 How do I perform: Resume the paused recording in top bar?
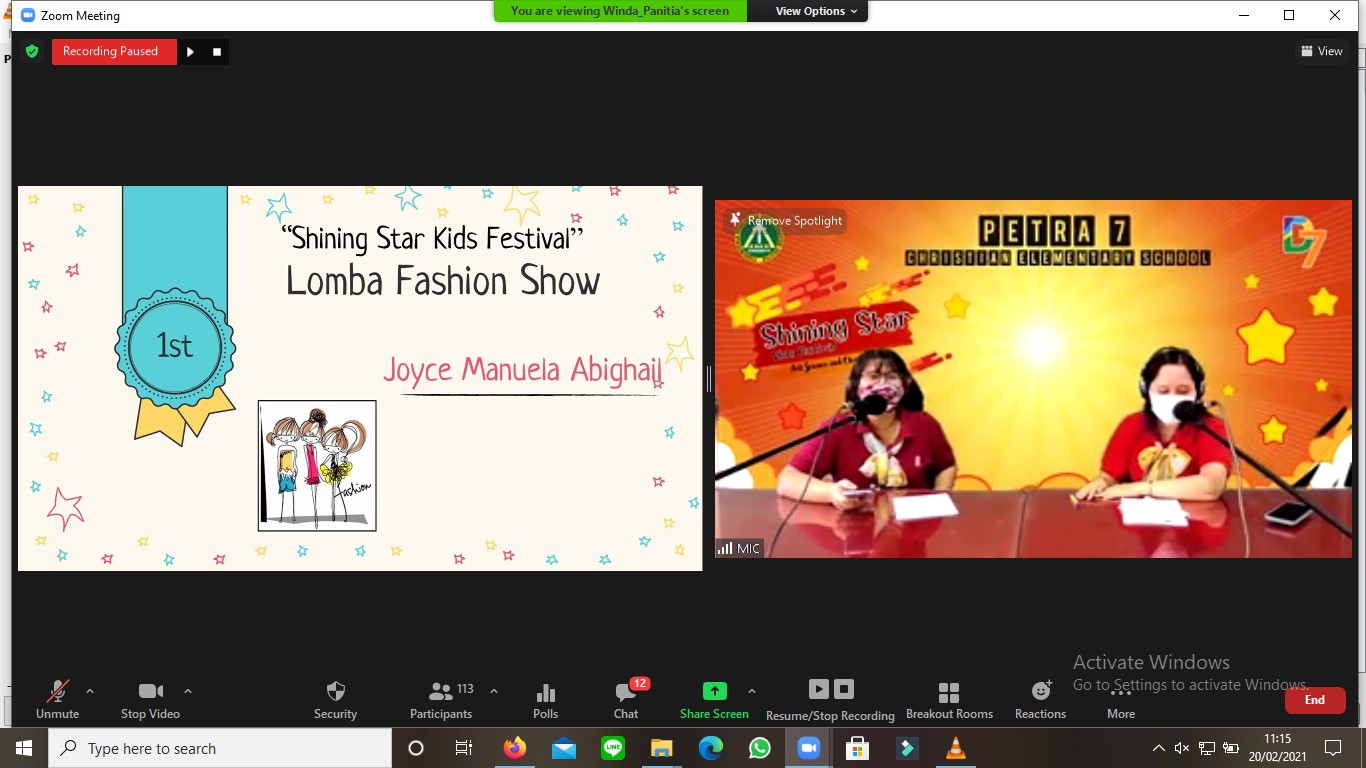pyautogui.click(x=190, y=52)
